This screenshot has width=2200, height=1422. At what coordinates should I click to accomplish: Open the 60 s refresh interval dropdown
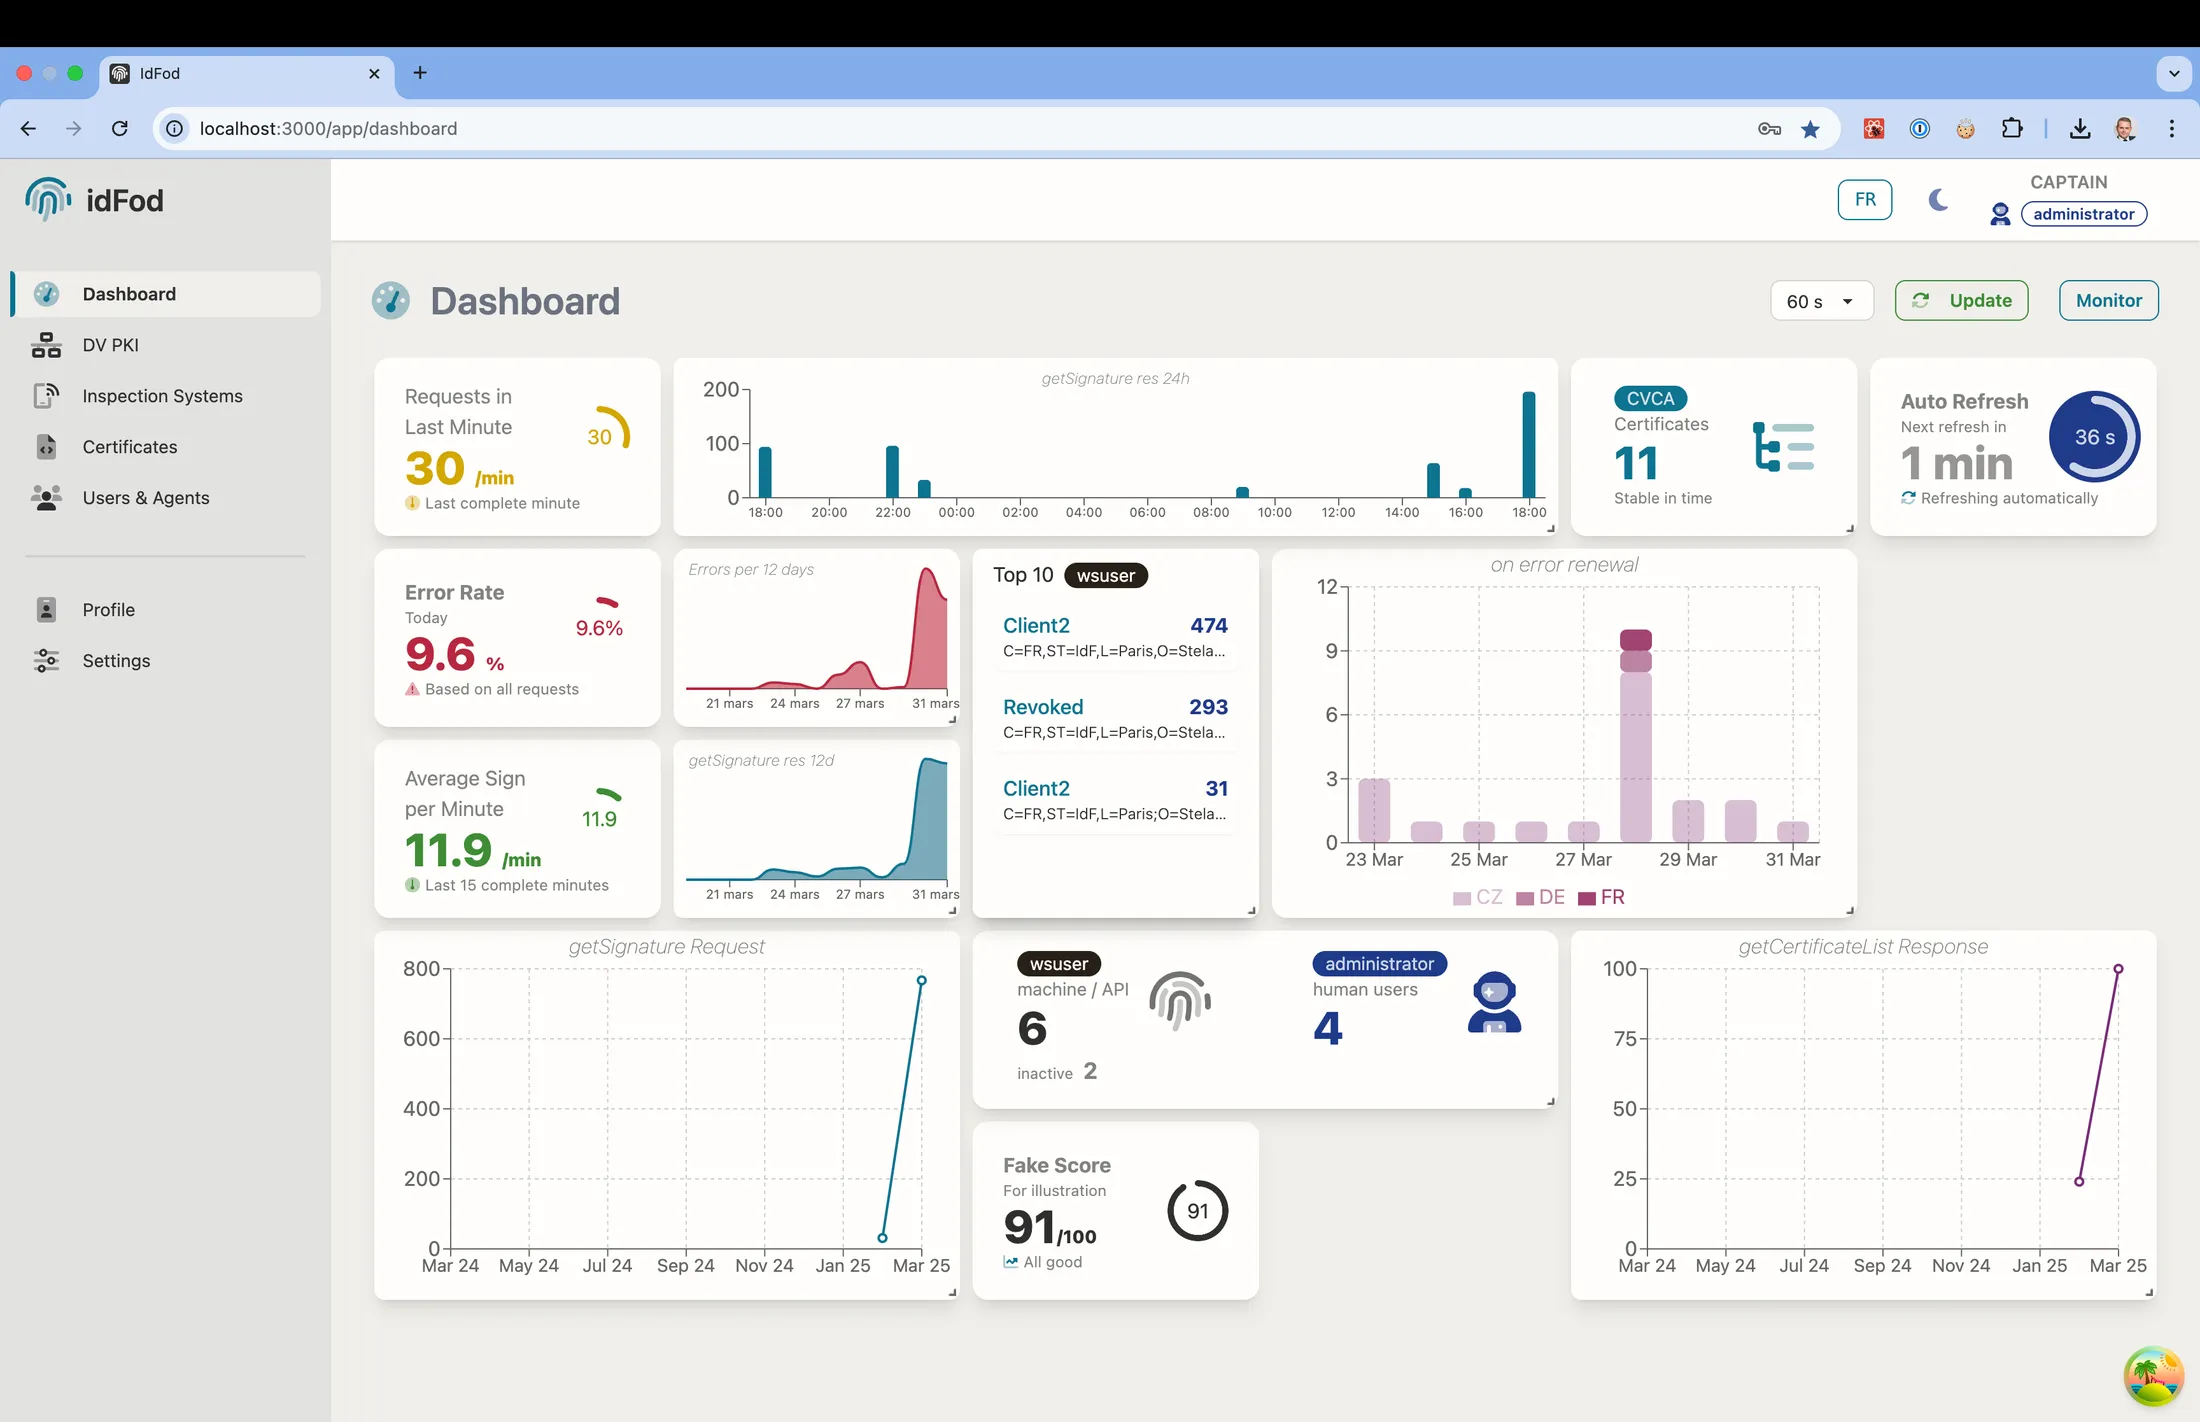[1821, 301]
